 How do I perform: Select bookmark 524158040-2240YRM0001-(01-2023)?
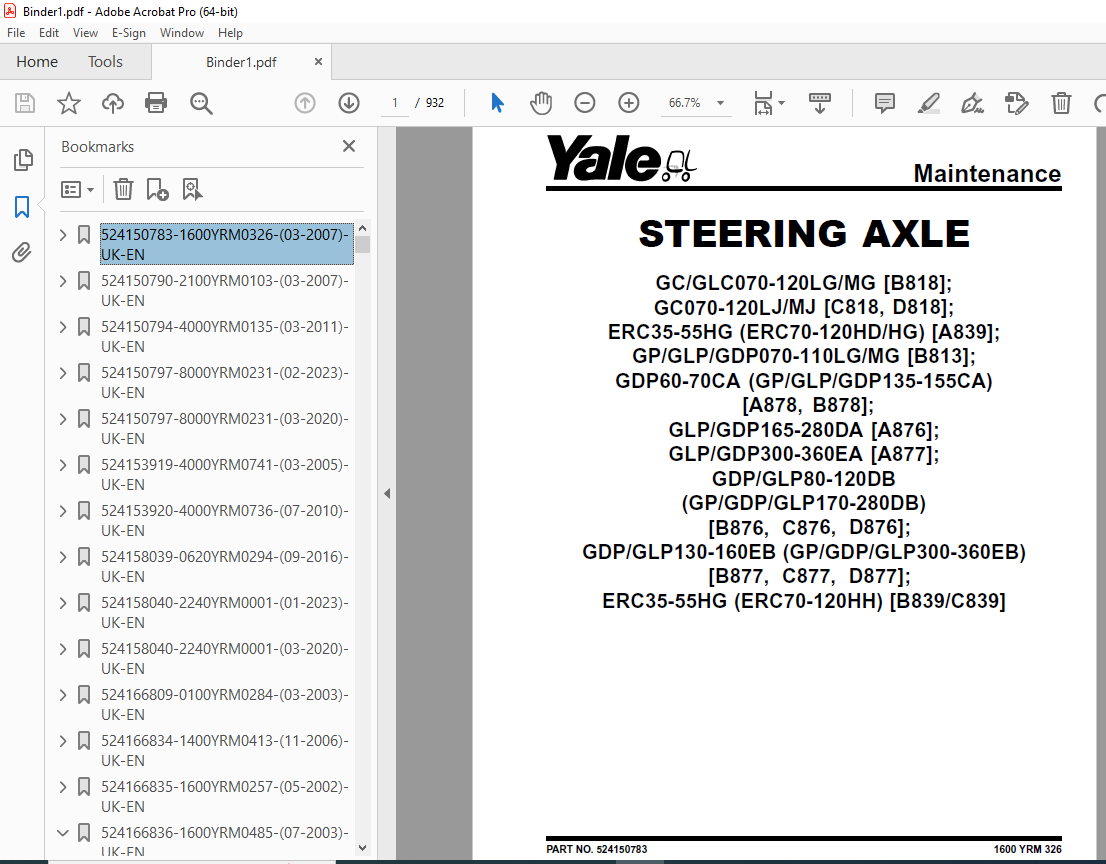click(224, 612)
